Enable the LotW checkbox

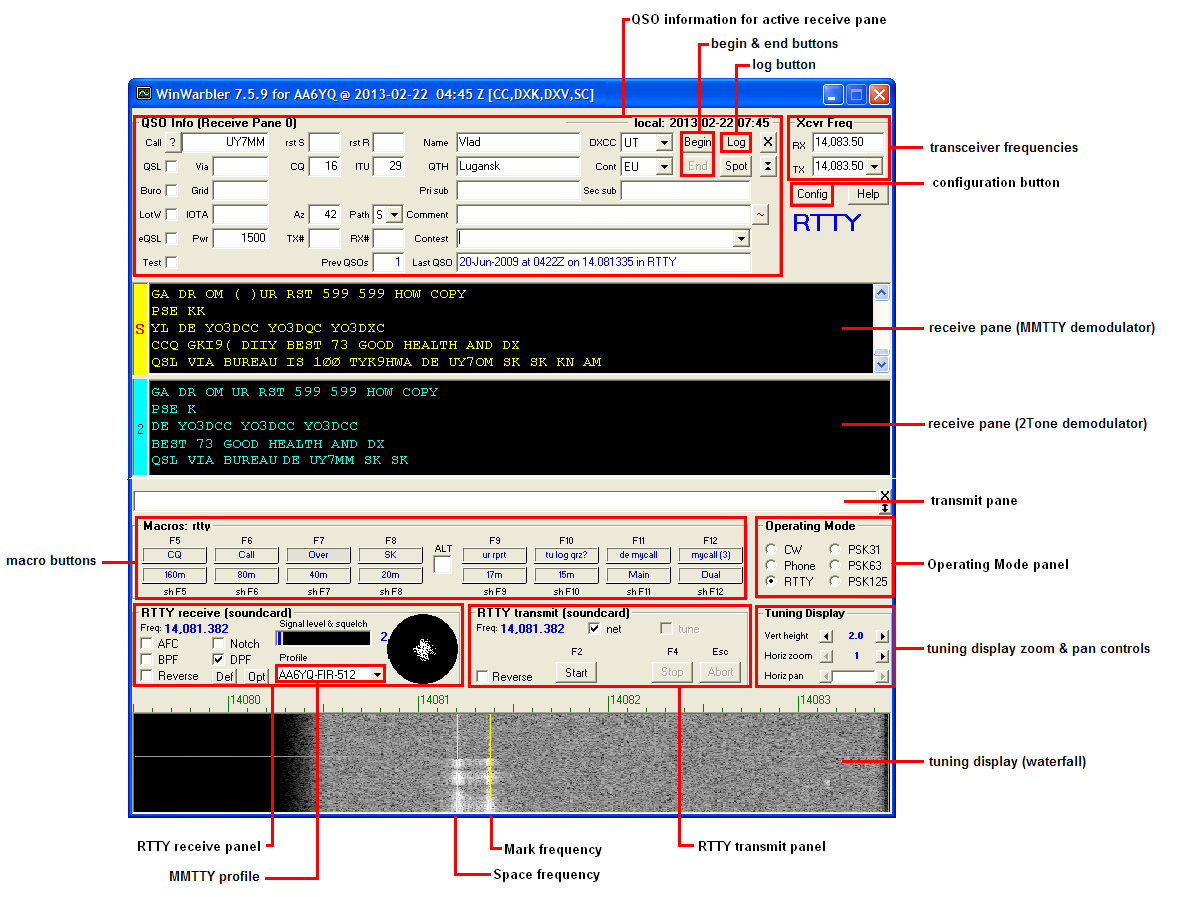click(171, 214)
